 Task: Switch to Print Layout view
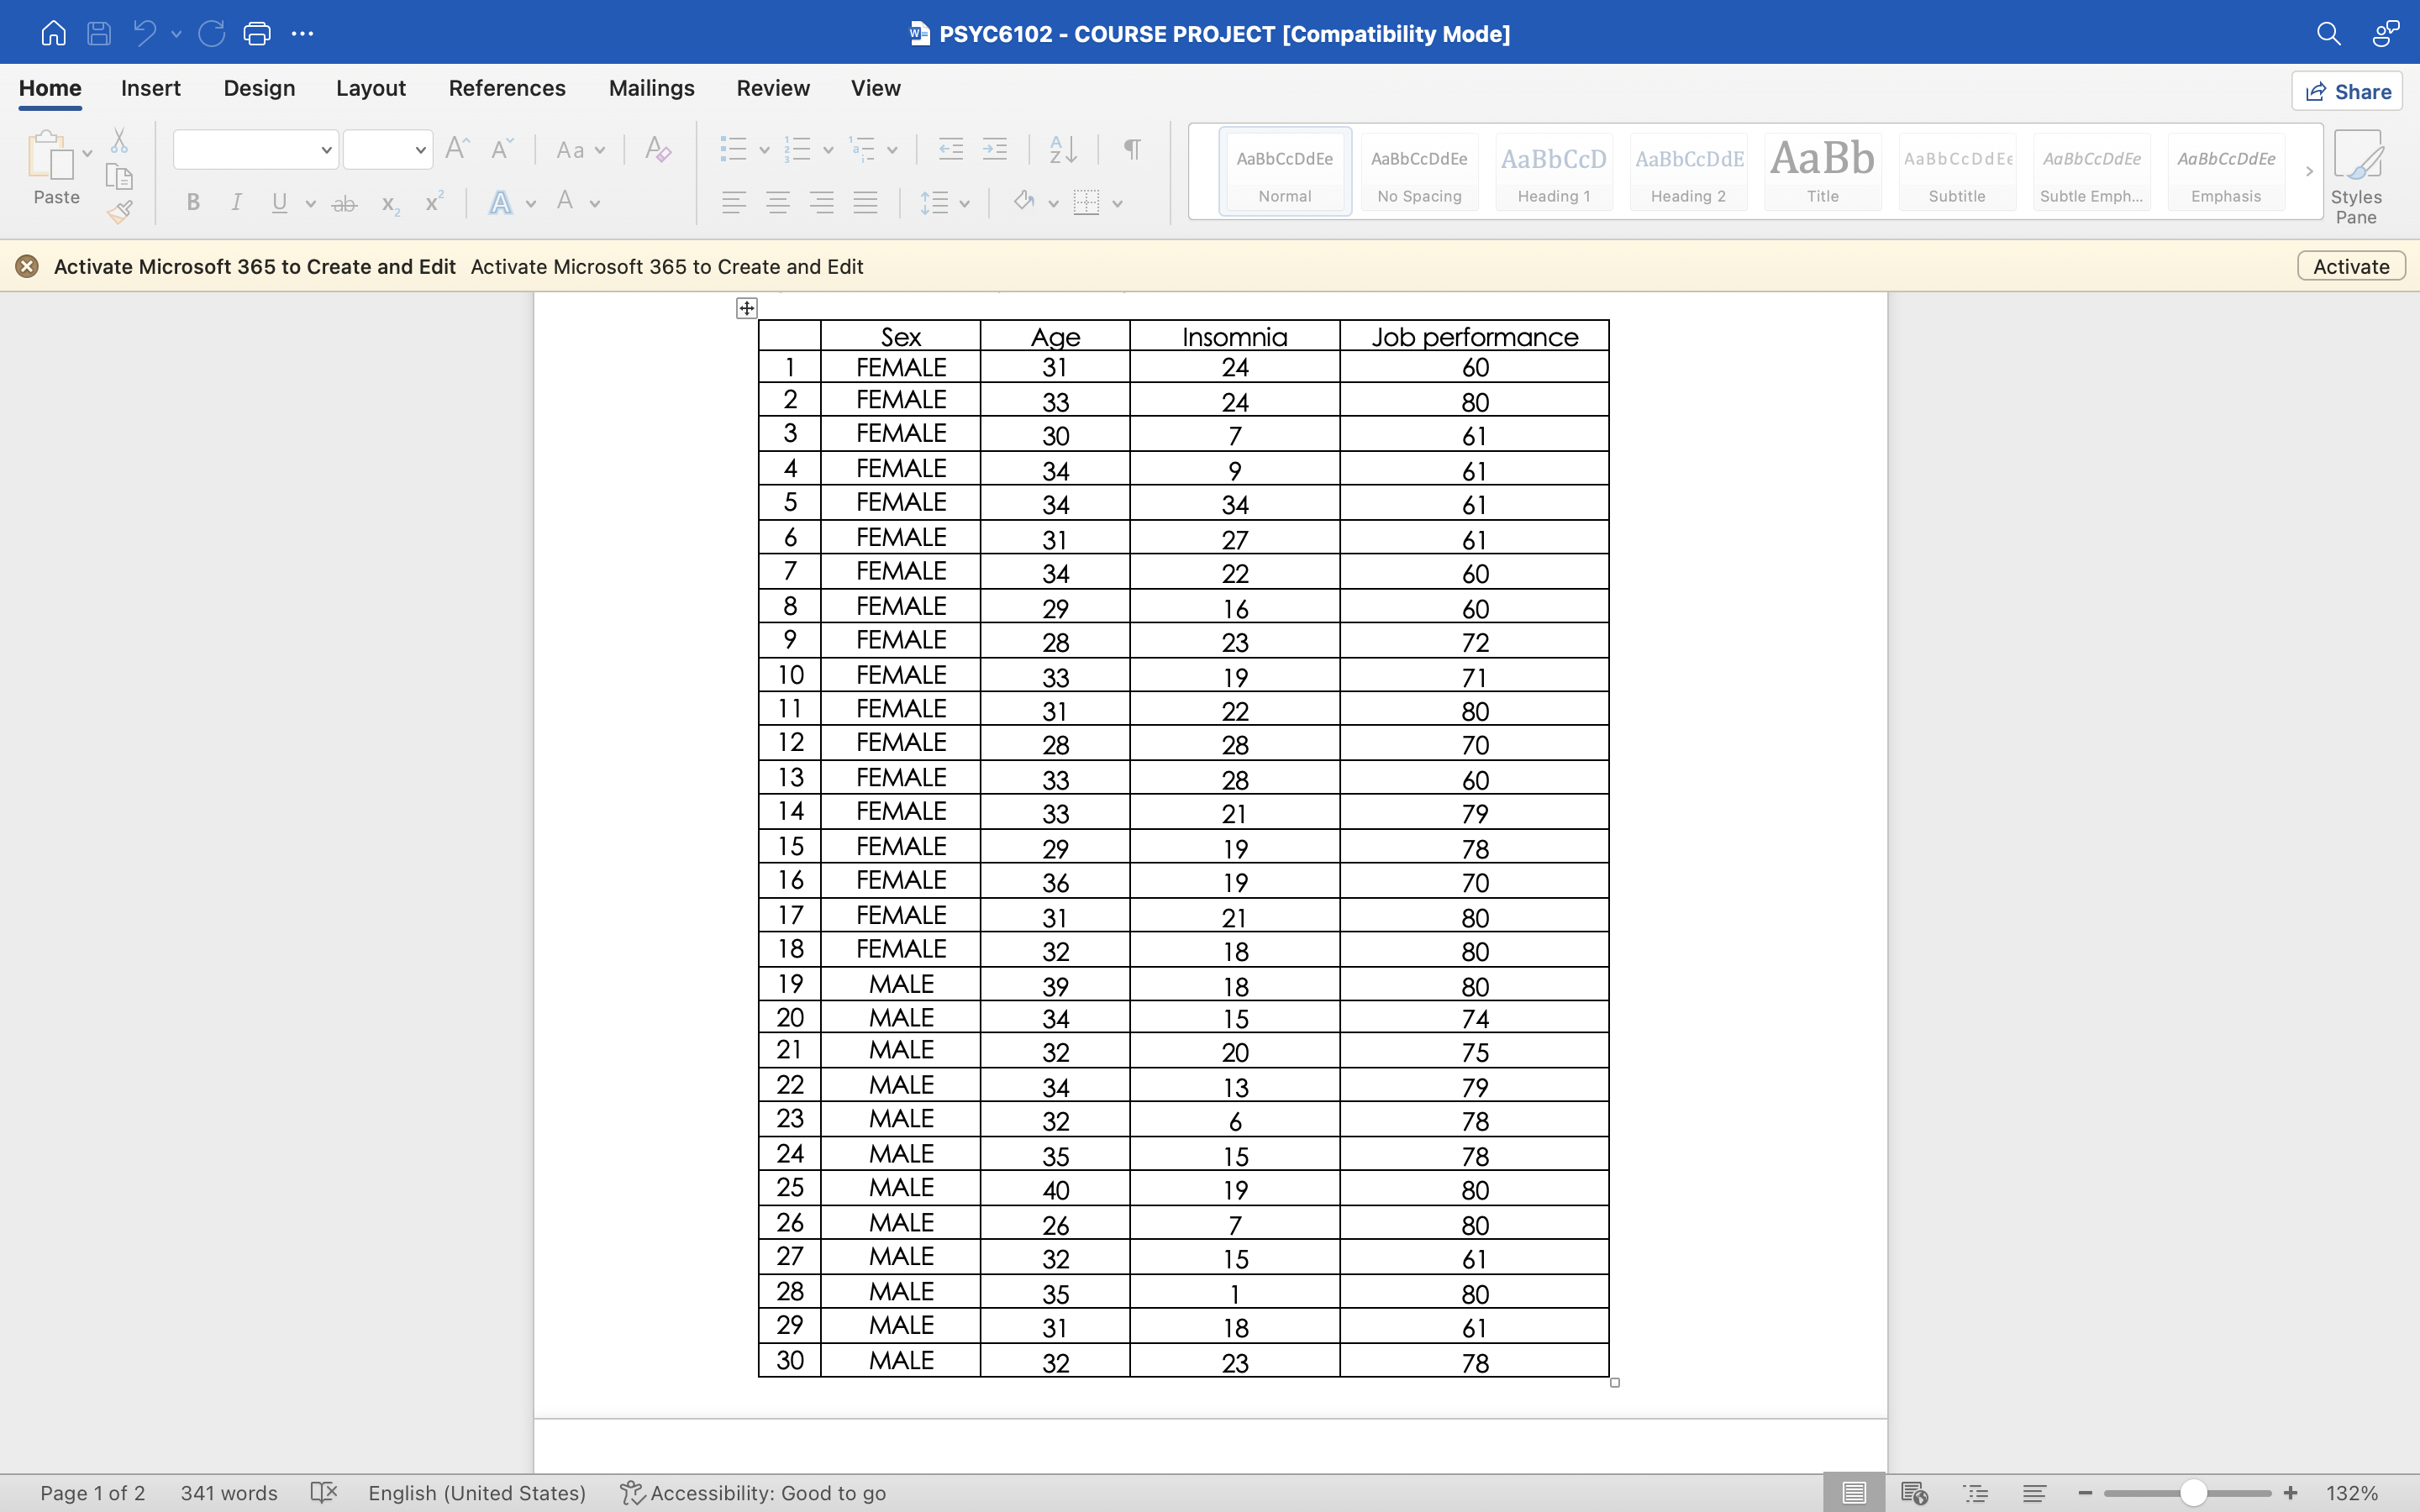(x=1853, y=1493)
